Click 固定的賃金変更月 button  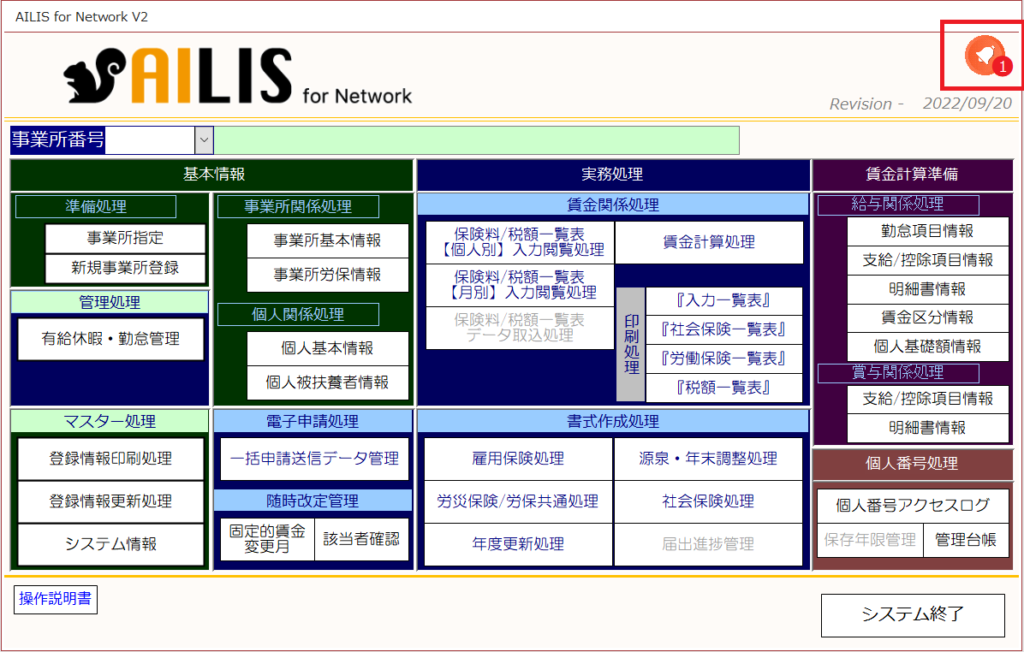click(266, 539)
